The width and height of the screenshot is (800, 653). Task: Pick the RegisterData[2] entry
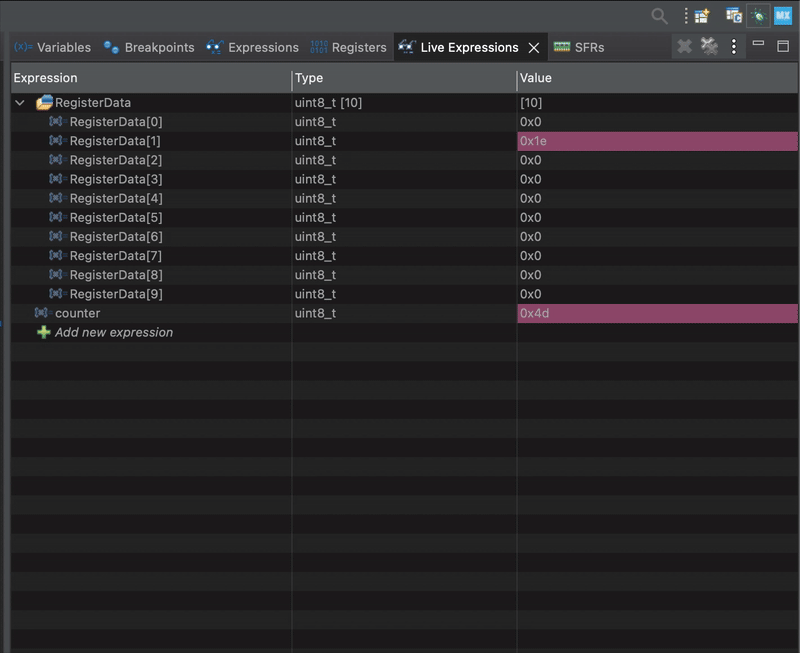404,160
